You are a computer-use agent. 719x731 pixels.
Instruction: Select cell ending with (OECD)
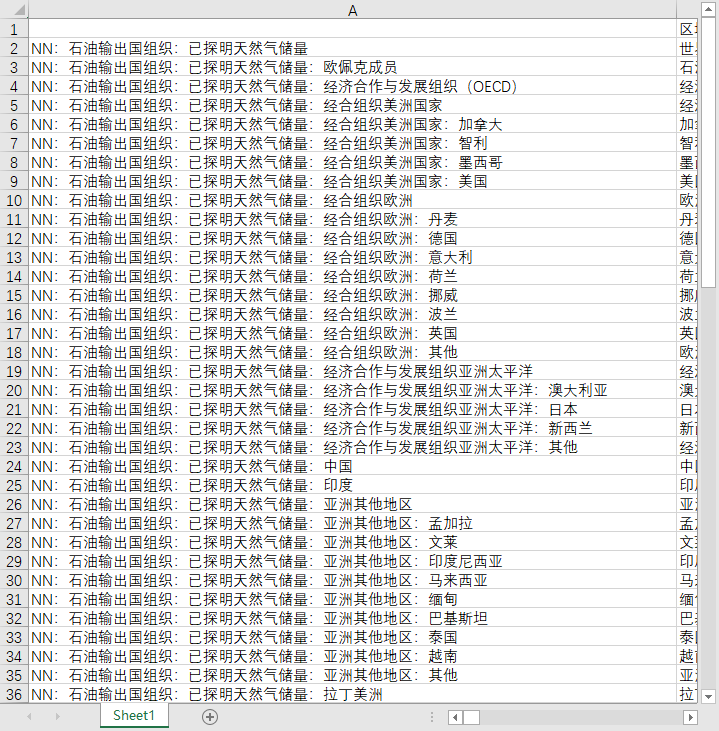point(353,86)
